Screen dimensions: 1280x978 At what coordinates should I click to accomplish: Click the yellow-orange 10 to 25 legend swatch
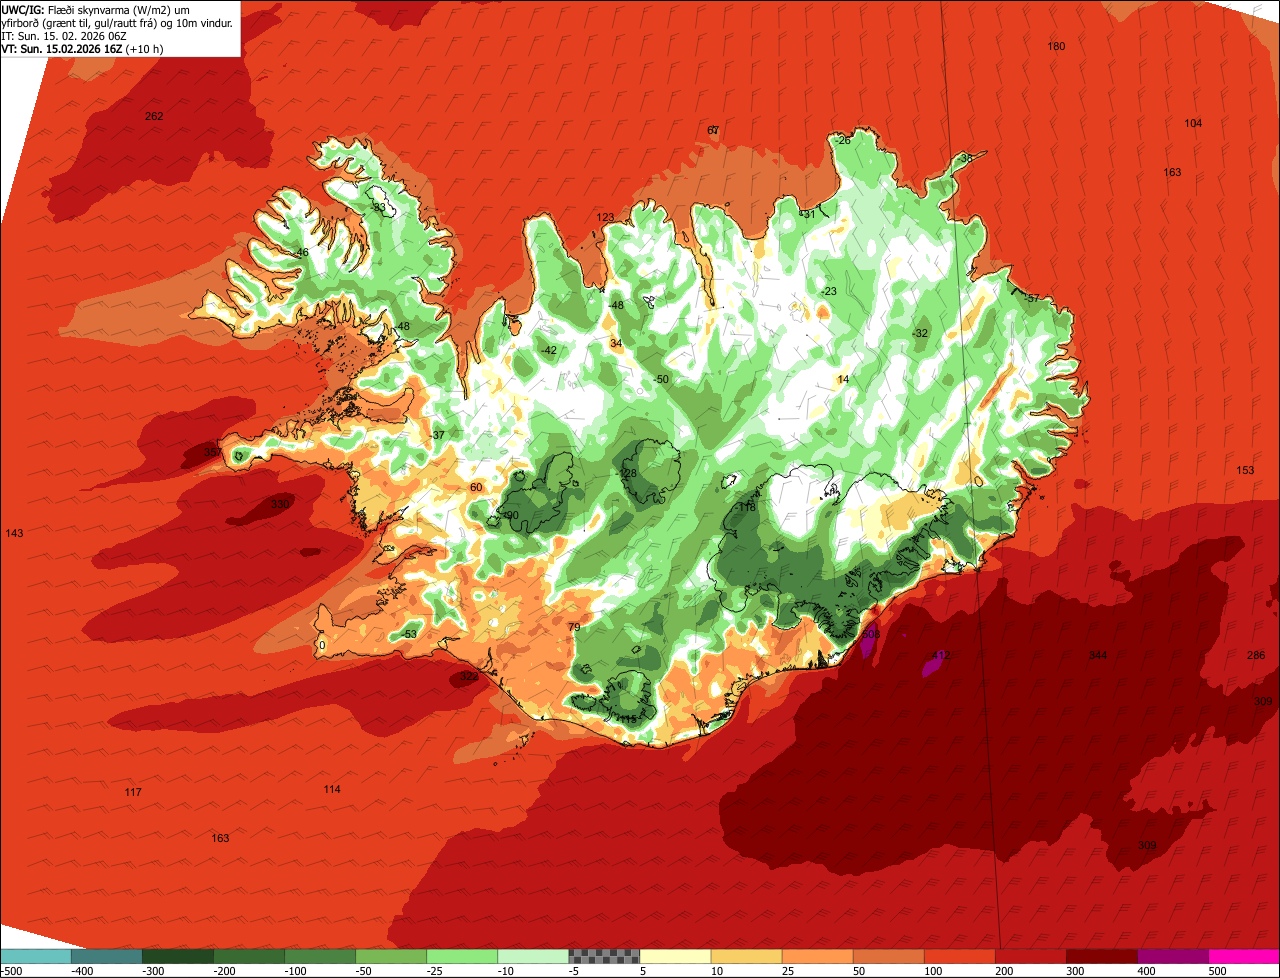click(746, 956)
